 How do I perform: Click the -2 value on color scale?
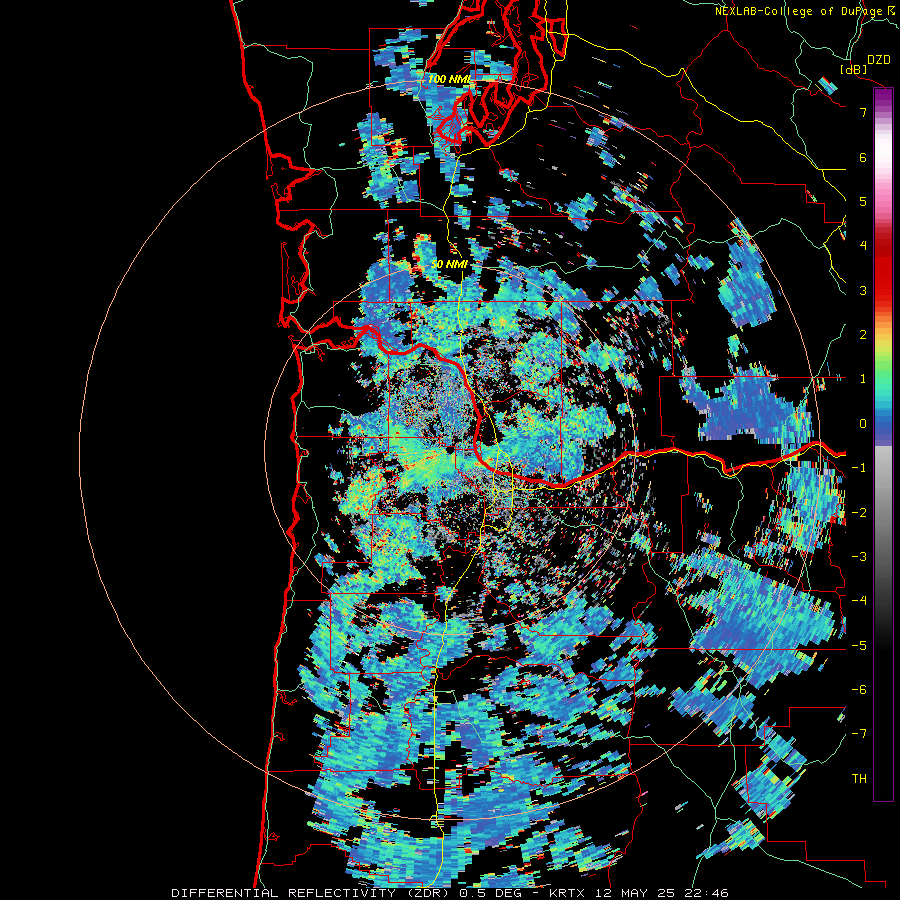point(859,513)
